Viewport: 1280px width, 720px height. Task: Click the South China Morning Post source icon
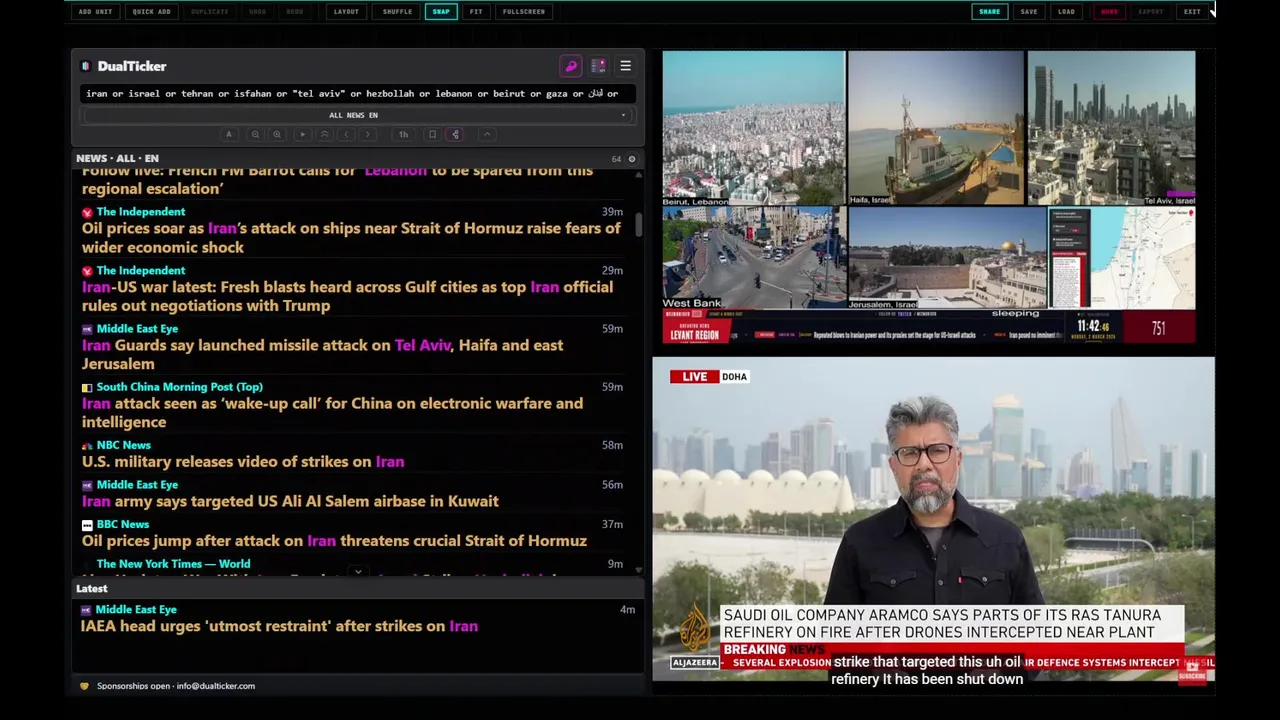[87, 387]
